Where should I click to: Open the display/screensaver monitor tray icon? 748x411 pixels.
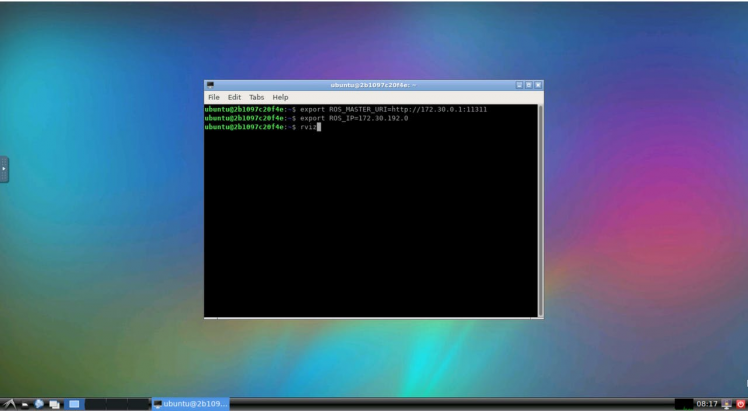727,404
